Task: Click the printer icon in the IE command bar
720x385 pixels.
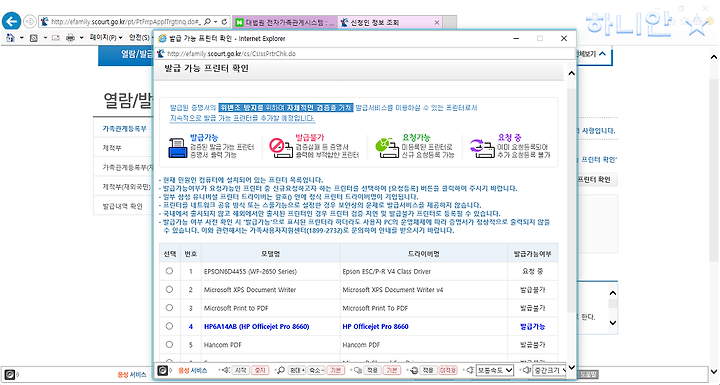Action: [x=70, y=38]
